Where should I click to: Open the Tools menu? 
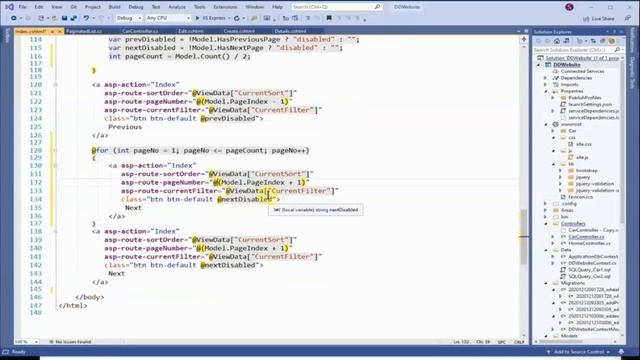(x=200, y=7)
